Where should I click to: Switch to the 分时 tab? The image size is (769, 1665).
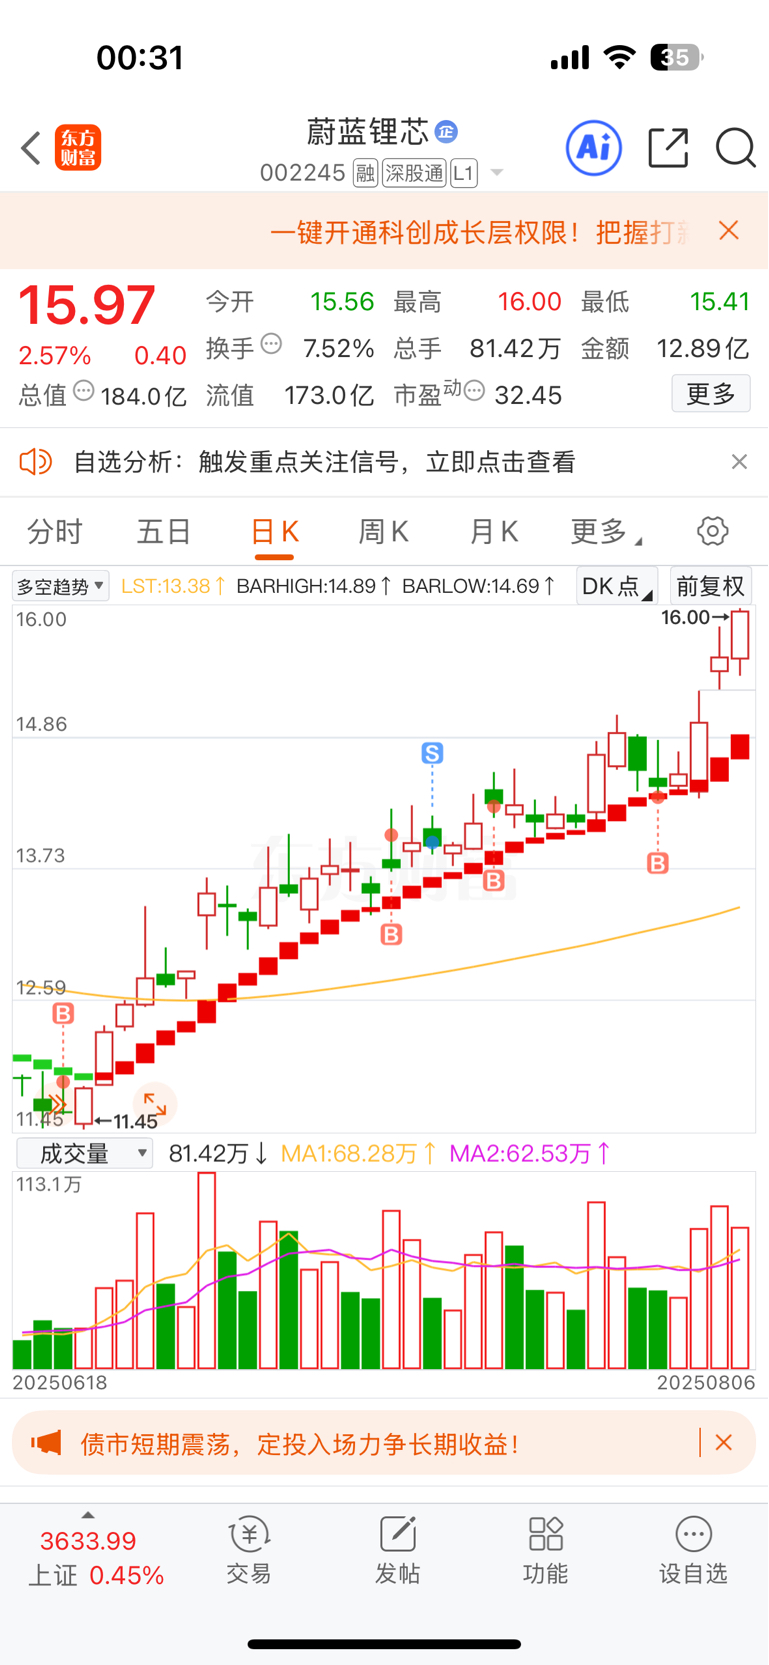point(54,531)
